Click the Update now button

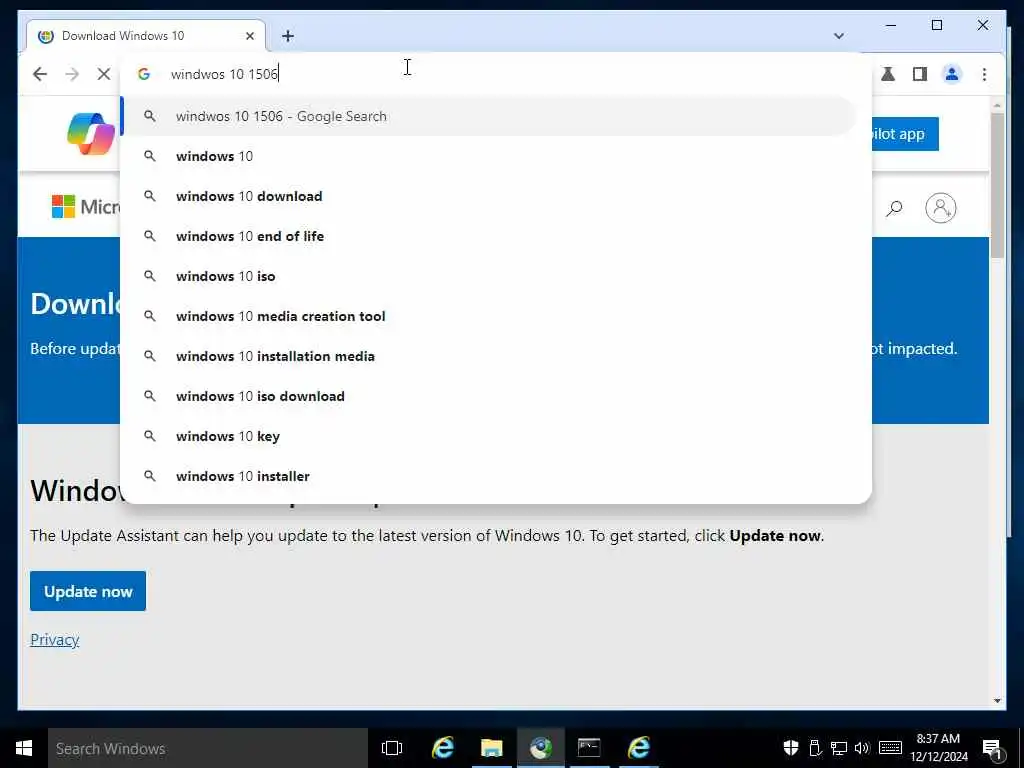coord(88,591)
